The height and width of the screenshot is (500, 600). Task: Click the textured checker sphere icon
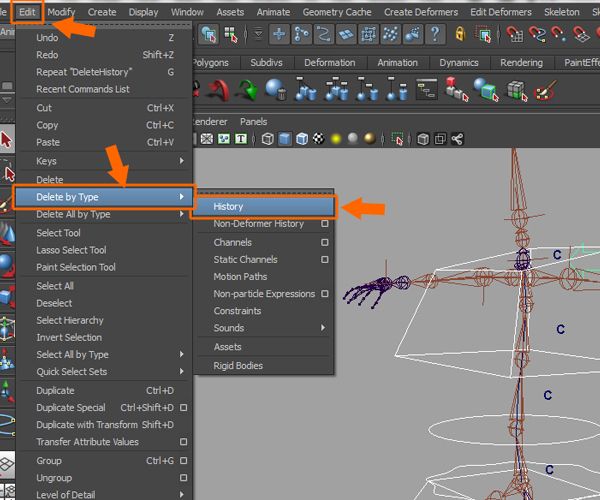pyautogui.click(x=318, y=138)
